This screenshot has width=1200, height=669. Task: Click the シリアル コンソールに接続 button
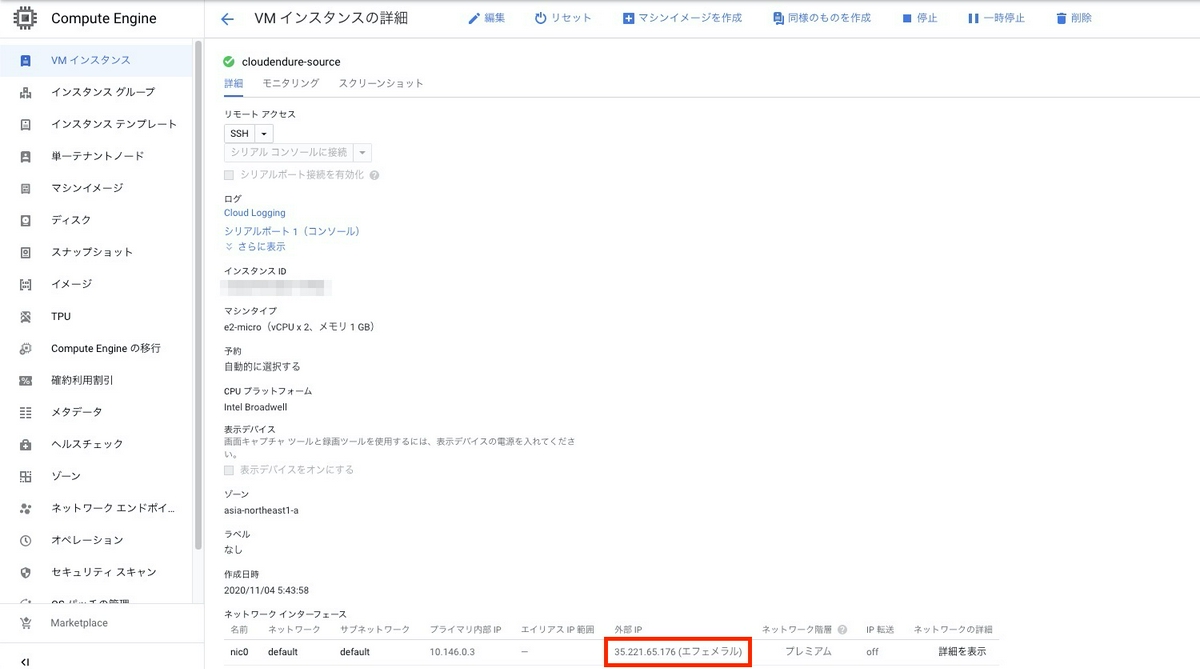[290, 153]
